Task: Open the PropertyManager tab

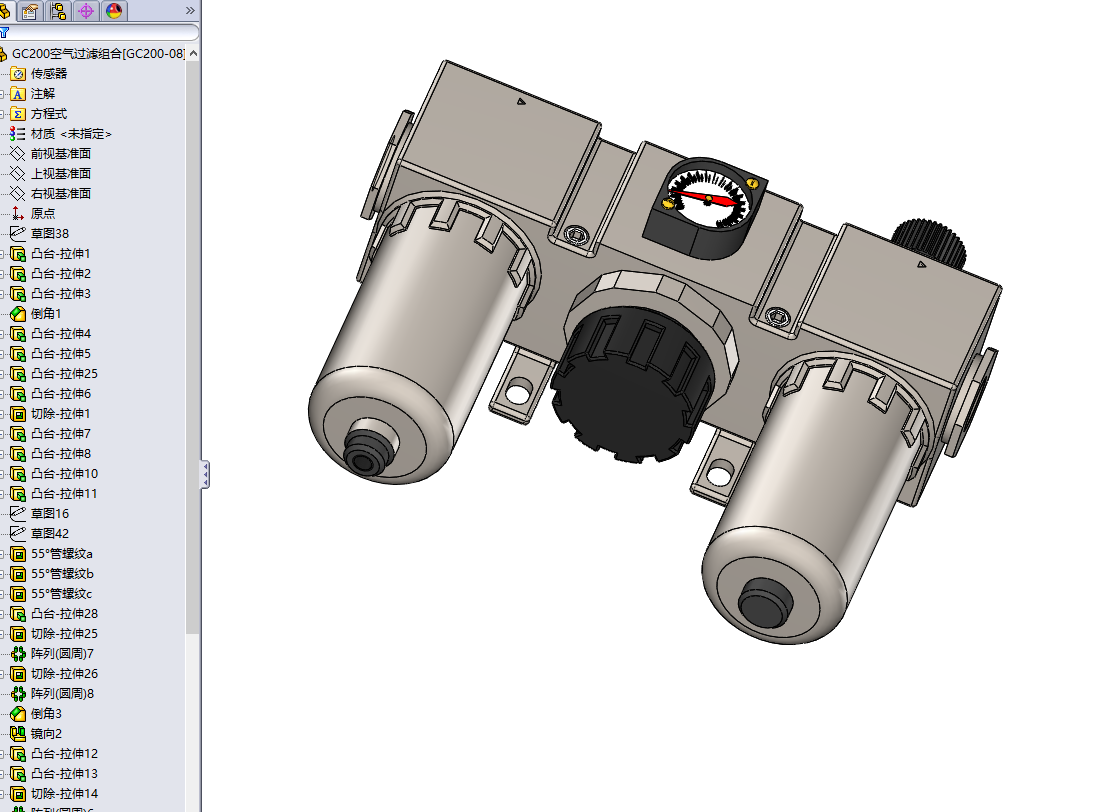Action: pyautogui.click(x=29, y=11)
